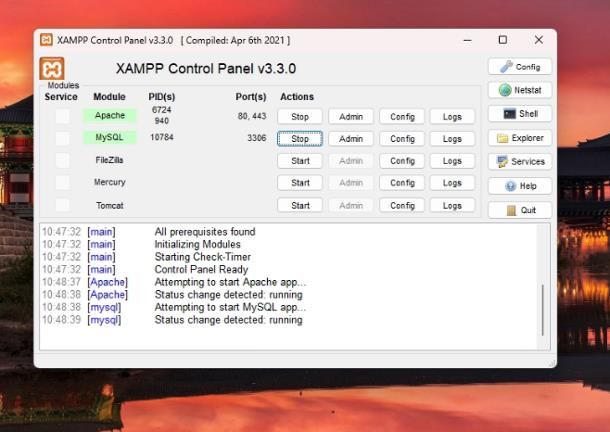Click the MySQL port value 3306

coord(257,138)
